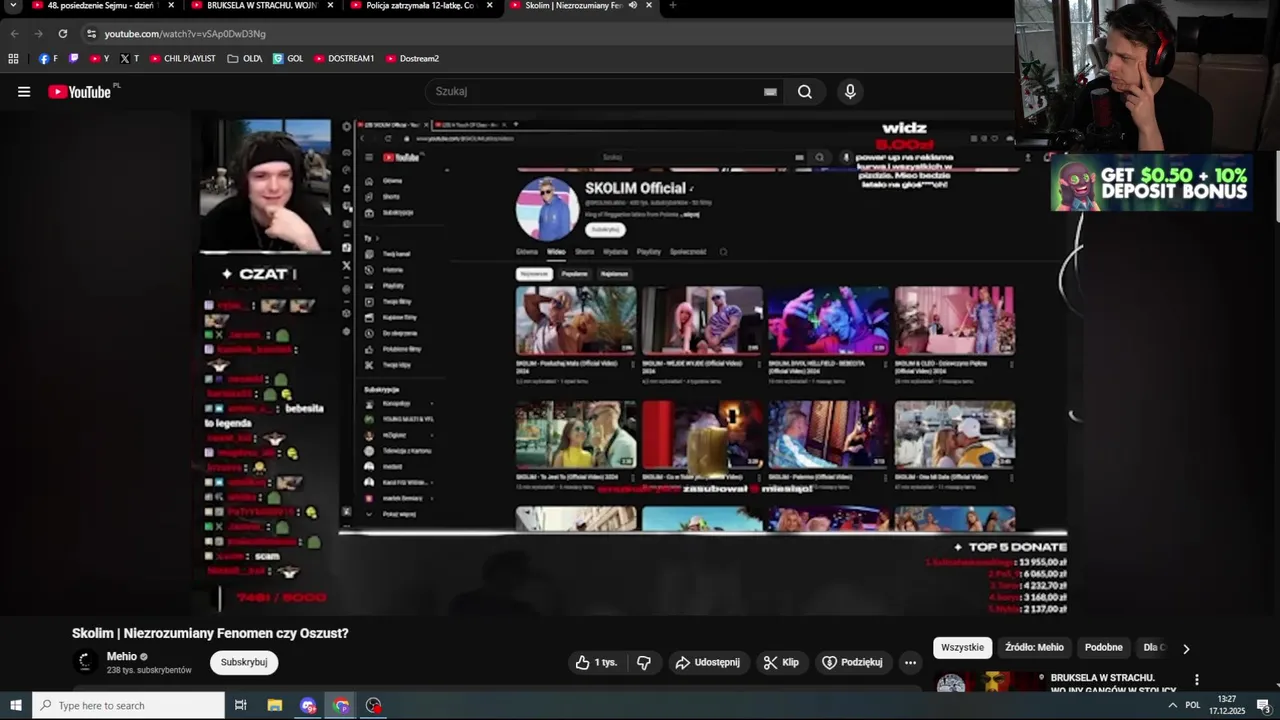Open a new browser tab

[x=672, y=5]
